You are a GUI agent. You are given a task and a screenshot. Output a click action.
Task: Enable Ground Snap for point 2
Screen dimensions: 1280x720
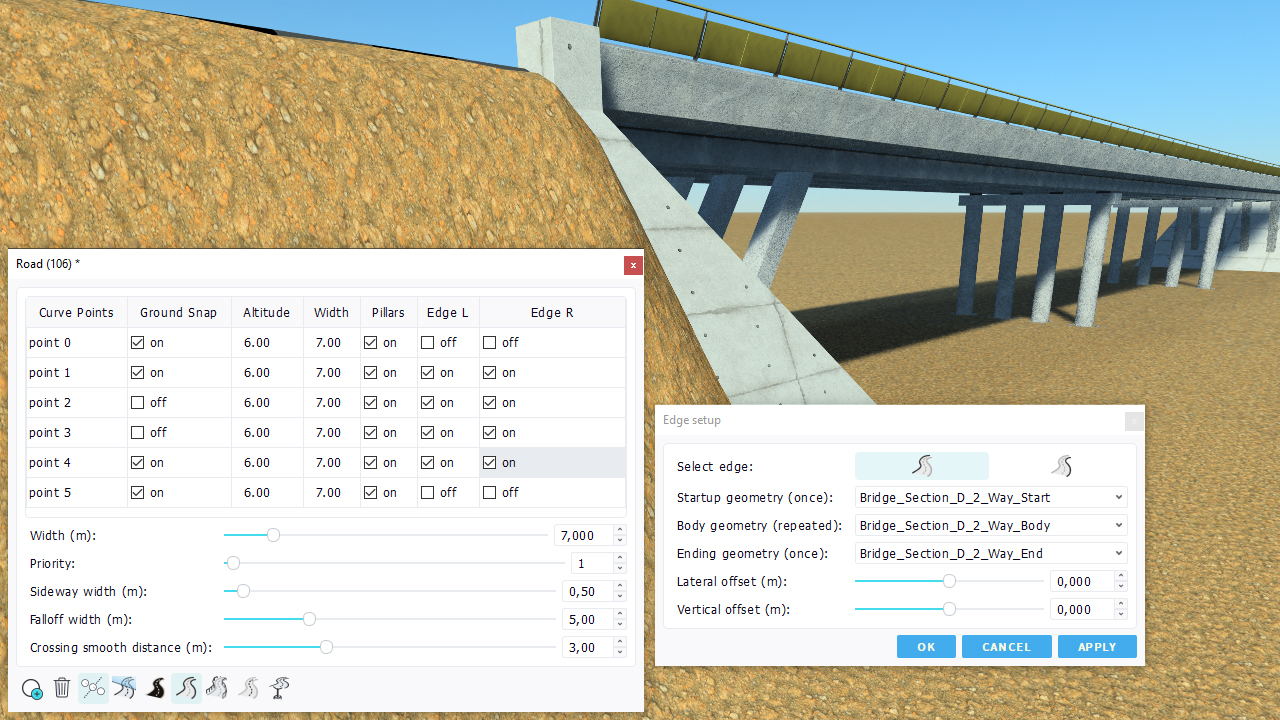pos(138,403)
